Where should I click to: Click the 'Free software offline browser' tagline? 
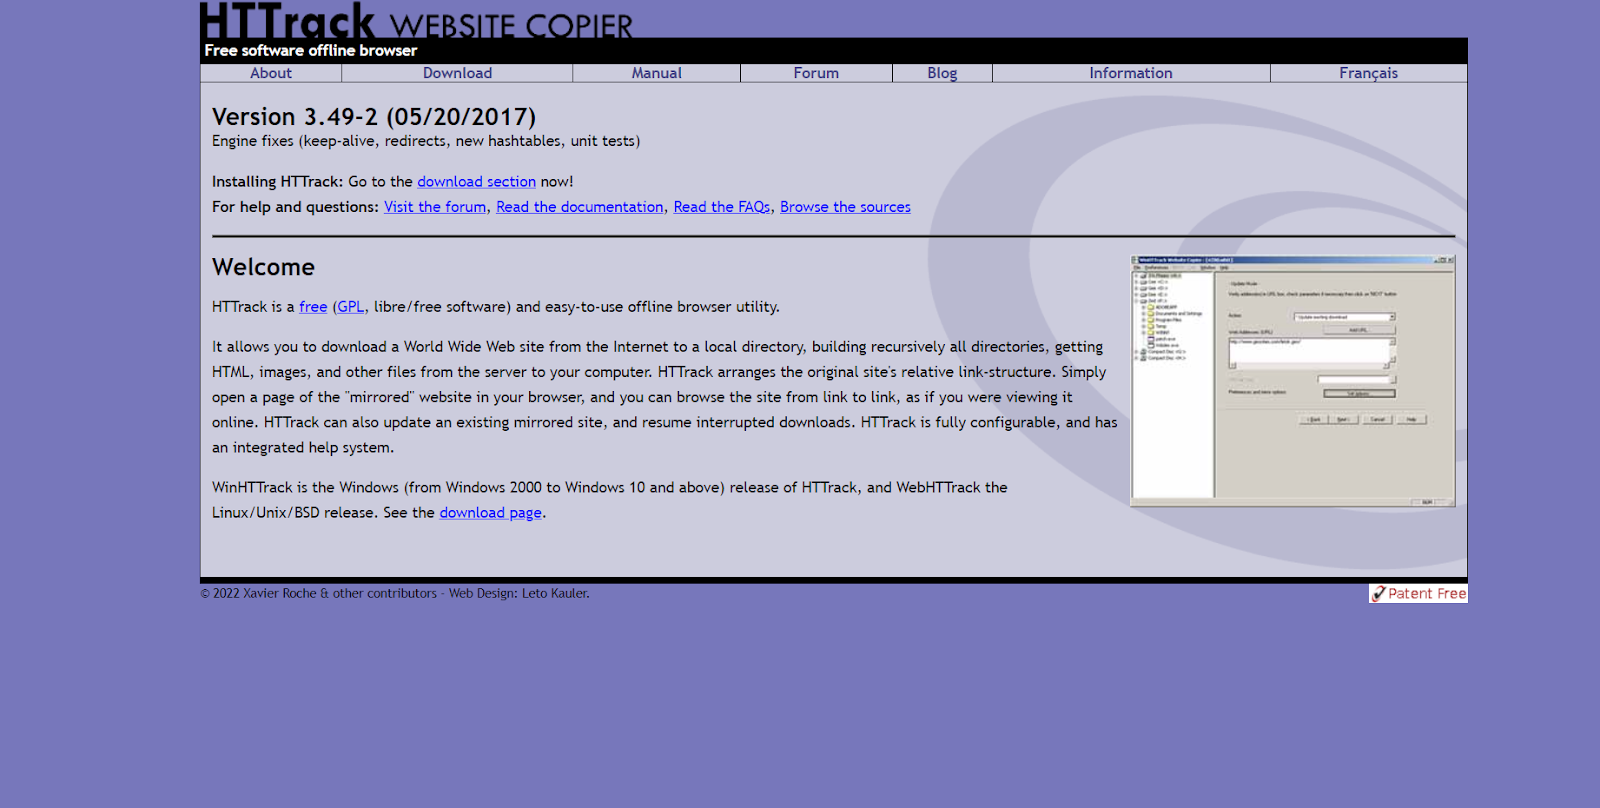(311, 50)
